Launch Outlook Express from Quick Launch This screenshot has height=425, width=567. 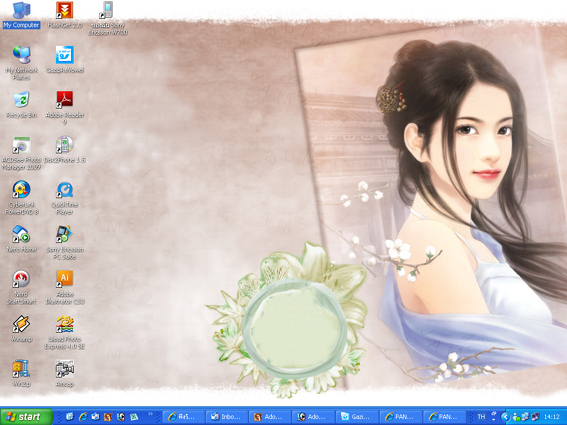click(95, 417)
